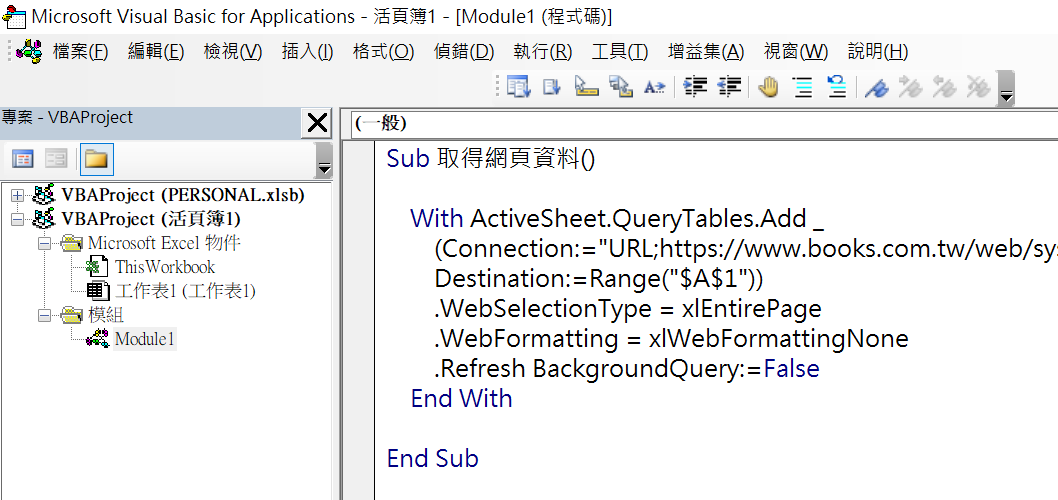Screen dimensions: 1058x500
Task: Click the 'End With' code line
Action: [462, 399]
